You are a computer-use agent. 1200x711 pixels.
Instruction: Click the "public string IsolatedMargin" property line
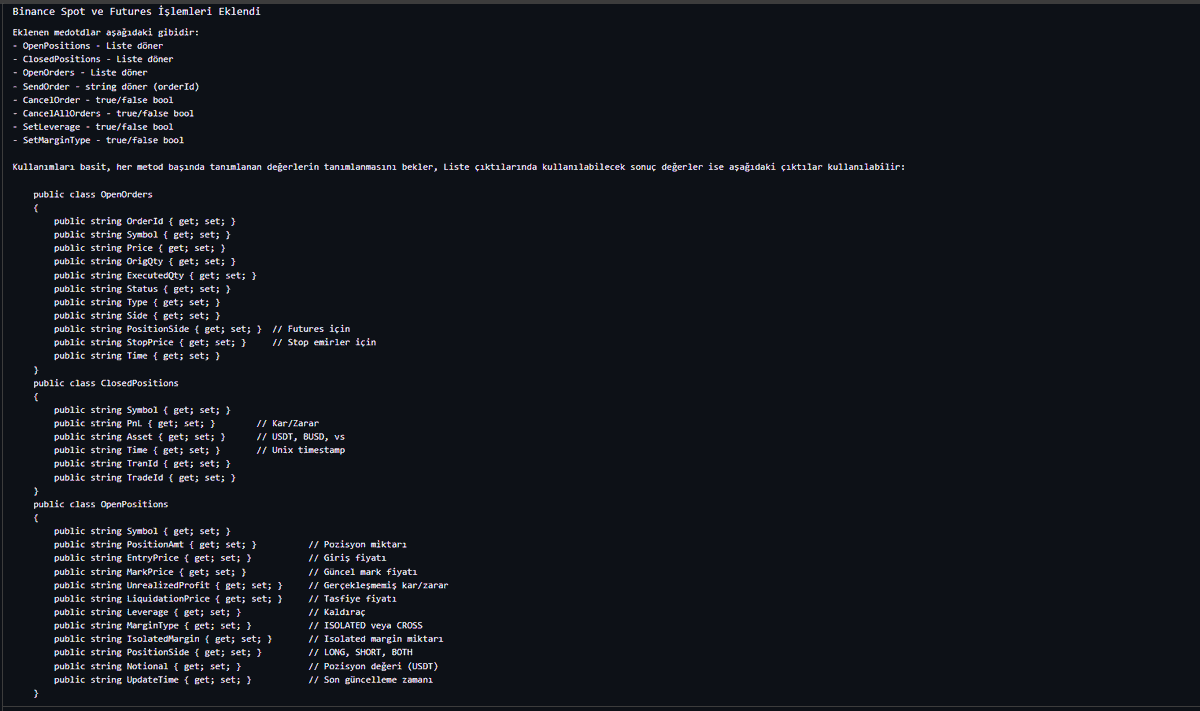tap(163, 639)
